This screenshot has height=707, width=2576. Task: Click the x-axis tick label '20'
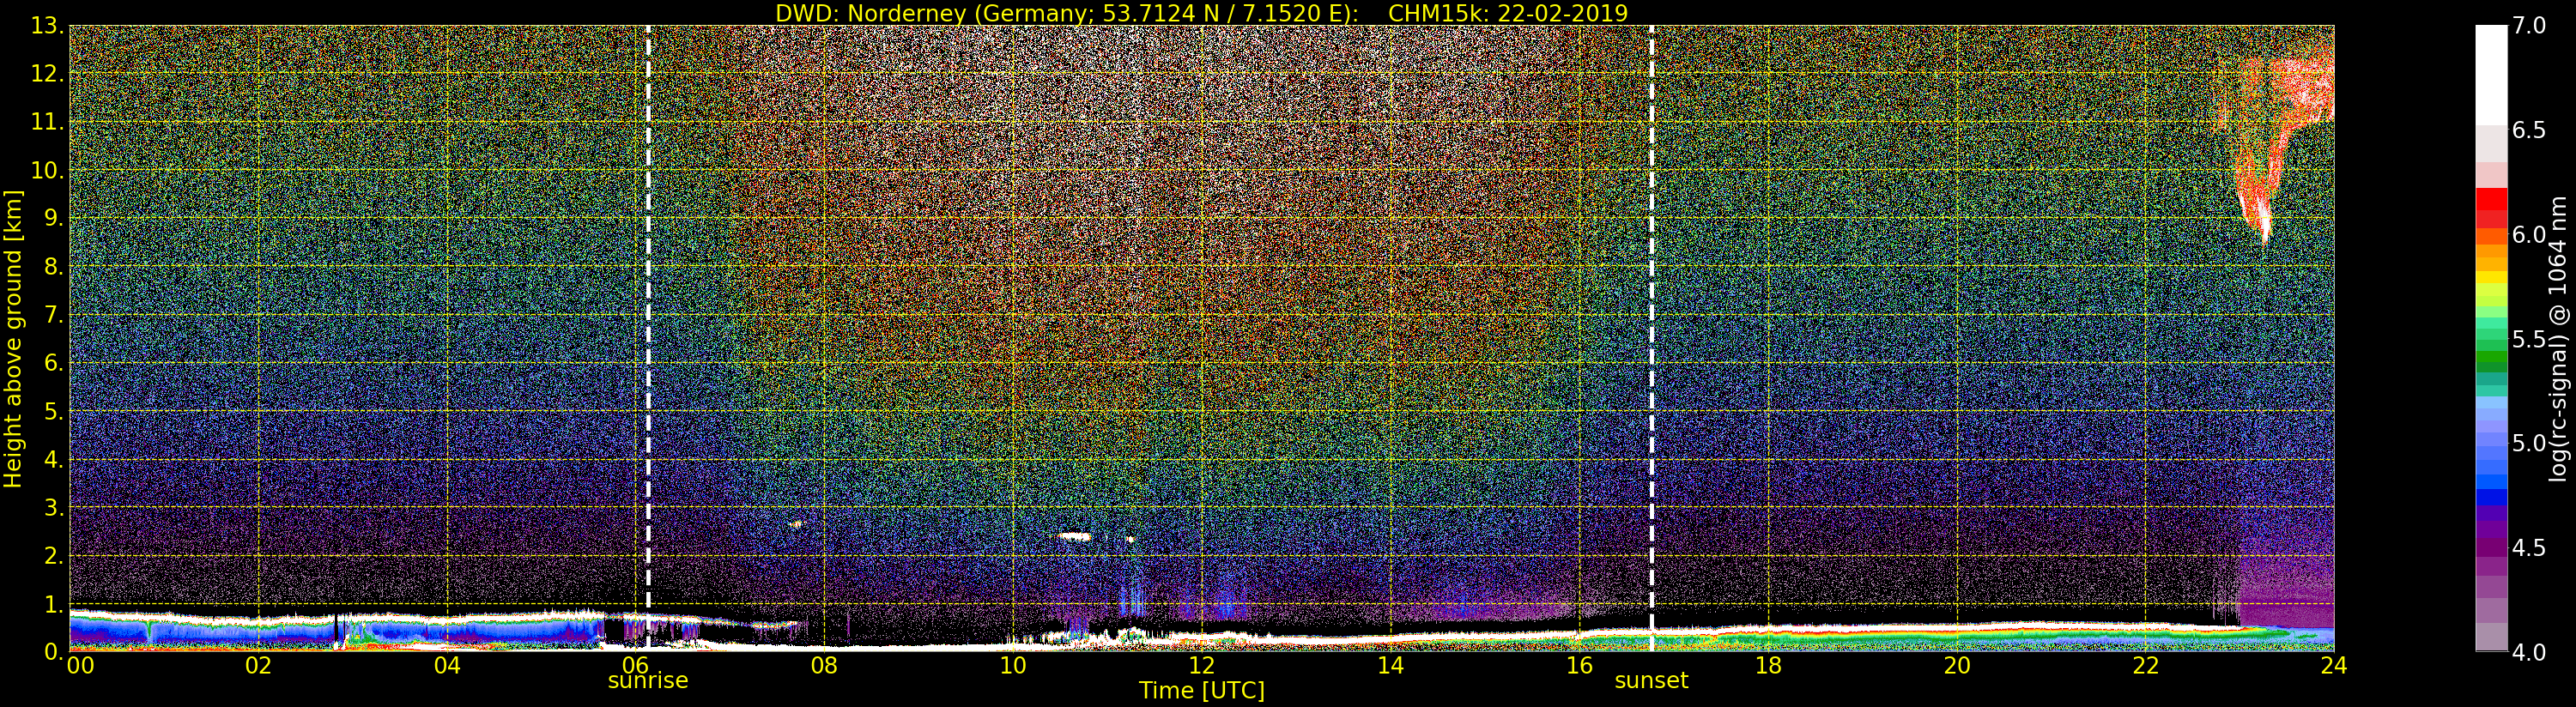(1956, 665)
